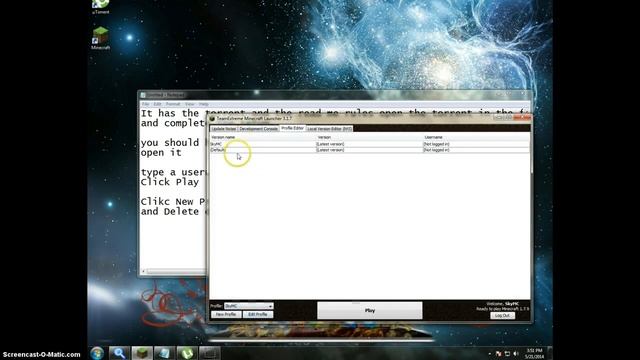Open the Profile dropdown showing SkyMC
The height and width of the screenshot is (360, 640).
tap(249, 306)
